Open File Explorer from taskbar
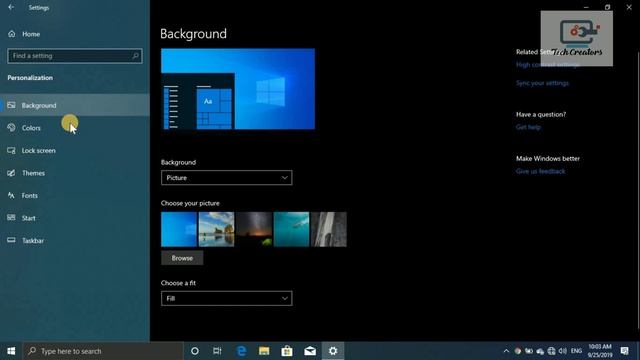Viewport: 640px width, 360px height. click(264, 351)
